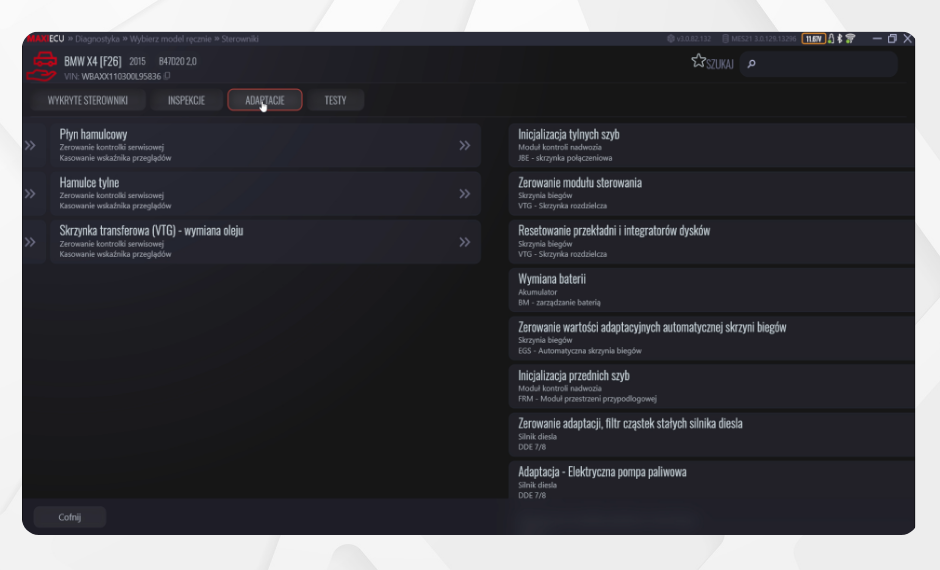Click the battery voltage 11.67V indicator
940x570 pixels.
coord(813,39)
